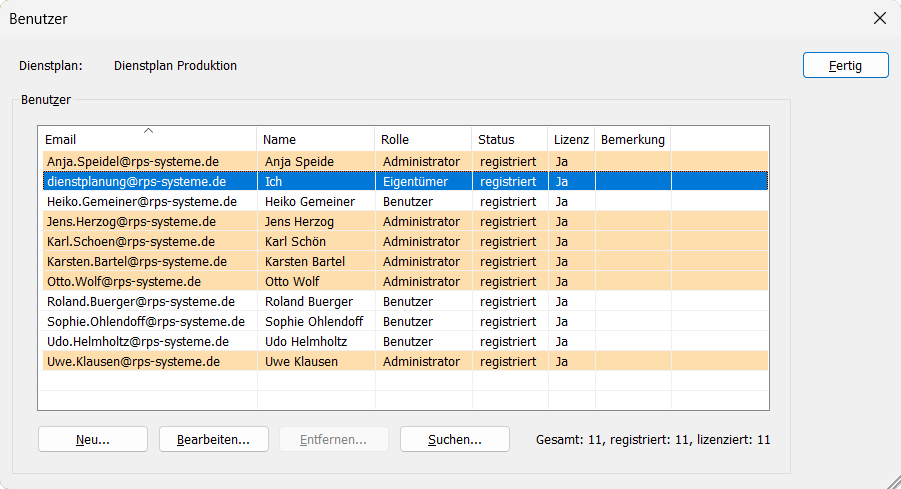Click registriert status of Otto Wolf
The height and width of the screenshot is (489, 901).
[510, 282]
